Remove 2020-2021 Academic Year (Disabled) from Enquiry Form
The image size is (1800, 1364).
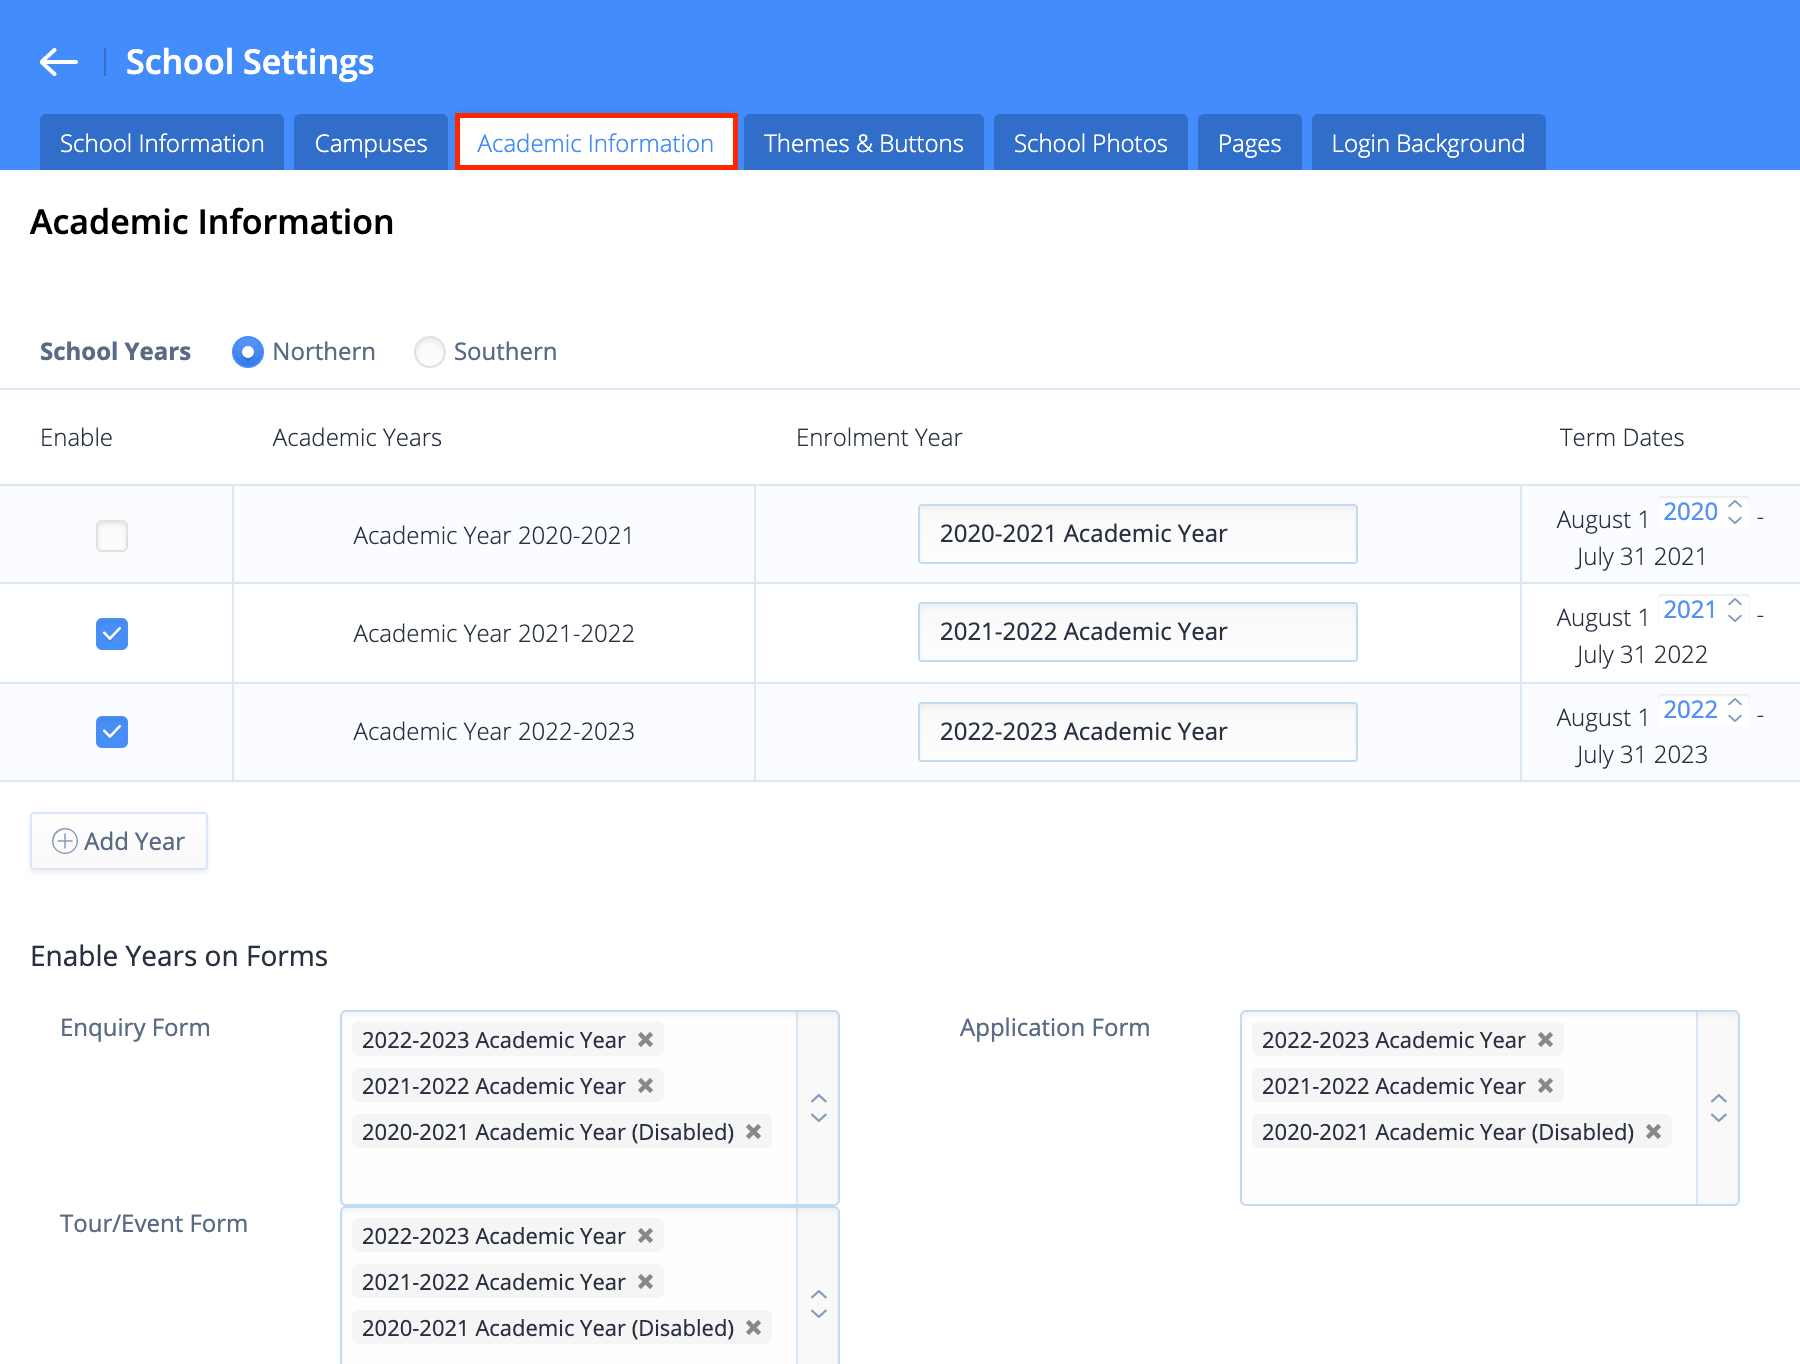754,1132
